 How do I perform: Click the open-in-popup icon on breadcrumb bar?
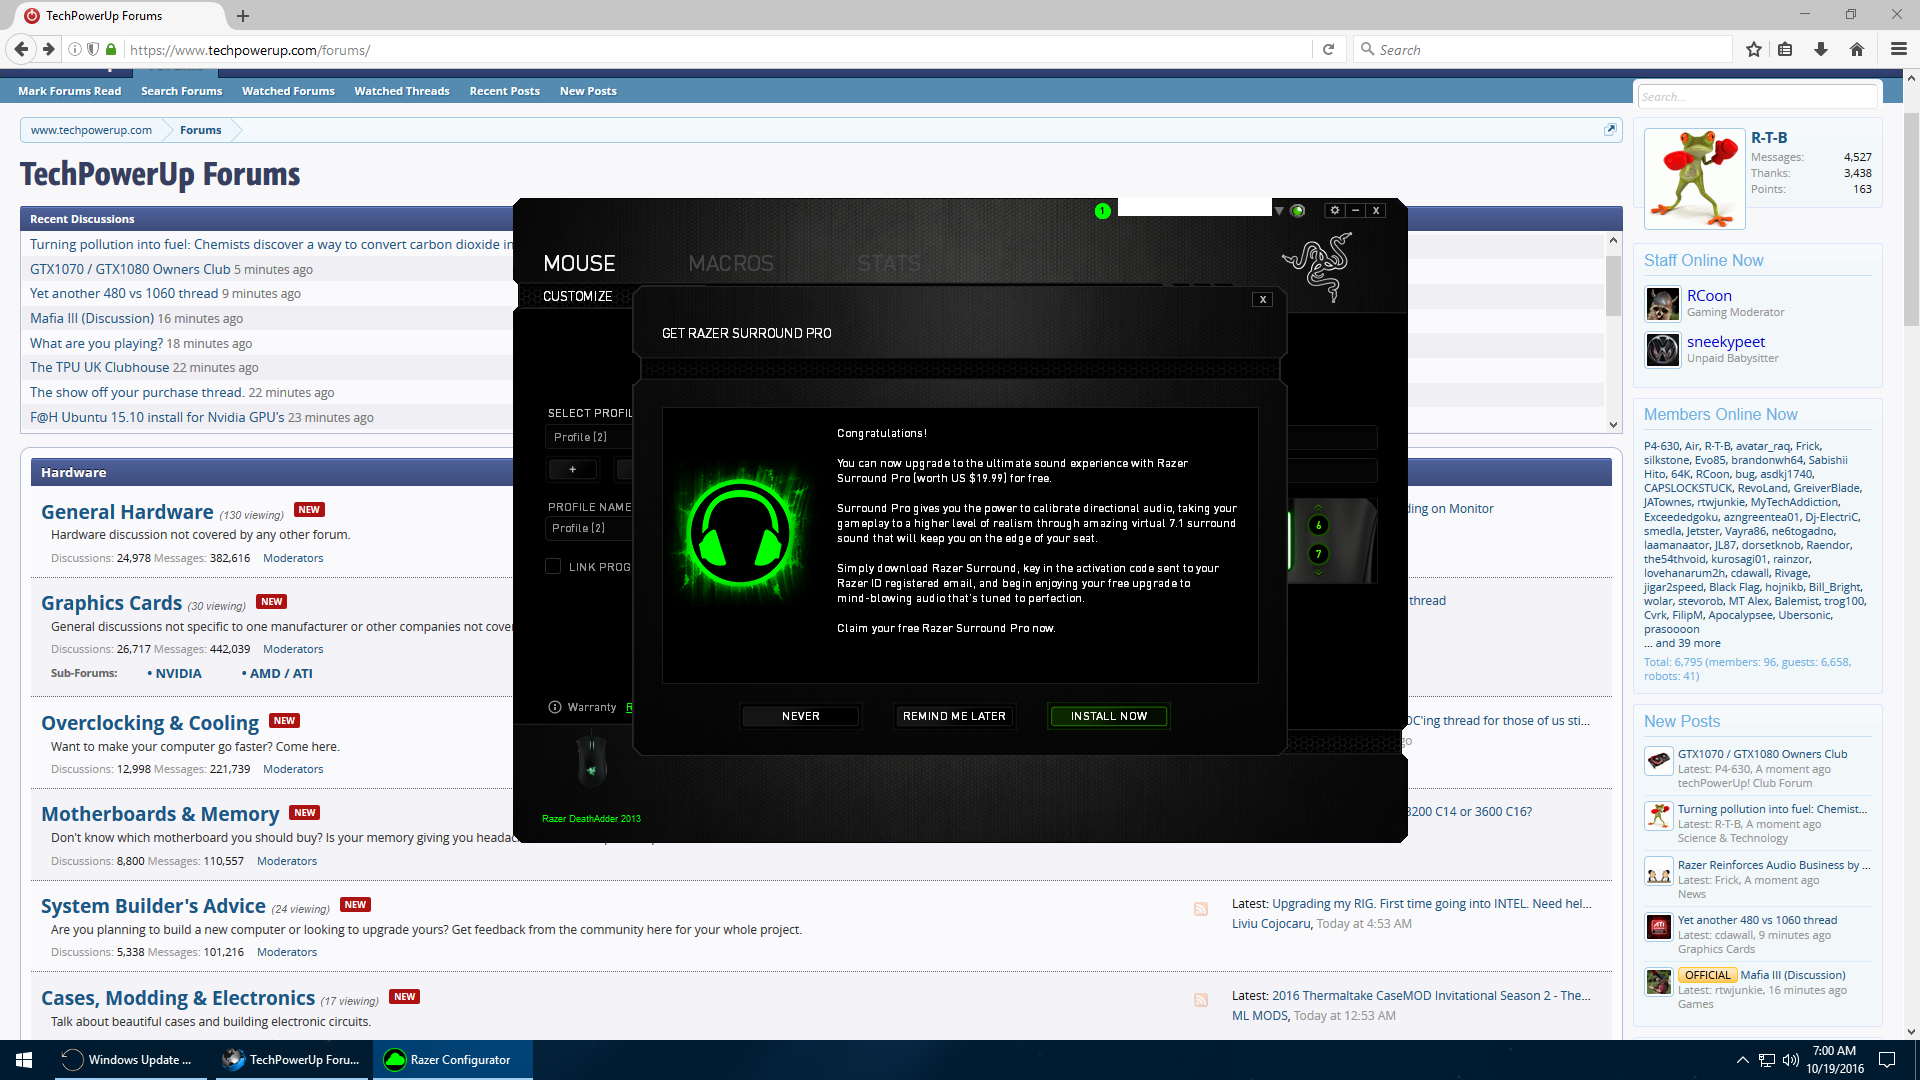click(1610, 129)
